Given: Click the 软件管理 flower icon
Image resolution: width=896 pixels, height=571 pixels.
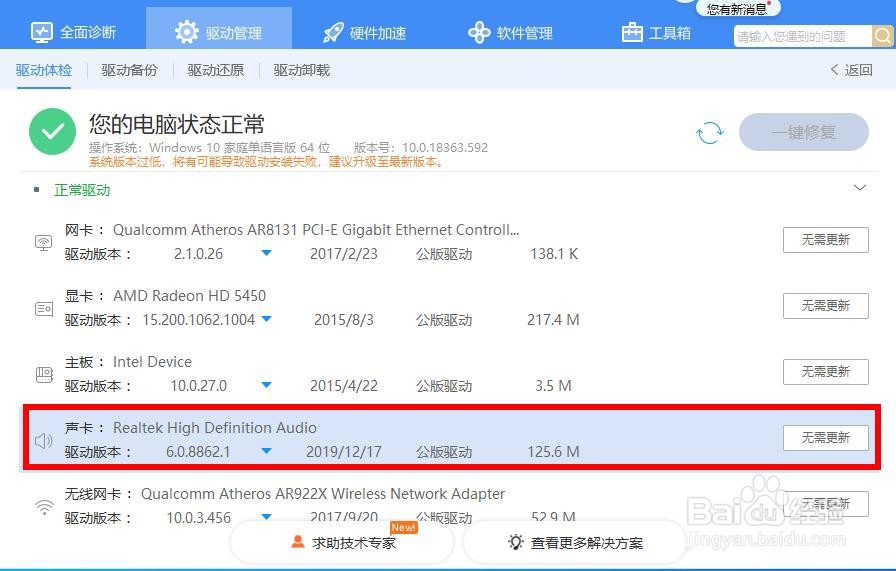Looking at the screenshot, I should [x=479, y=33].
